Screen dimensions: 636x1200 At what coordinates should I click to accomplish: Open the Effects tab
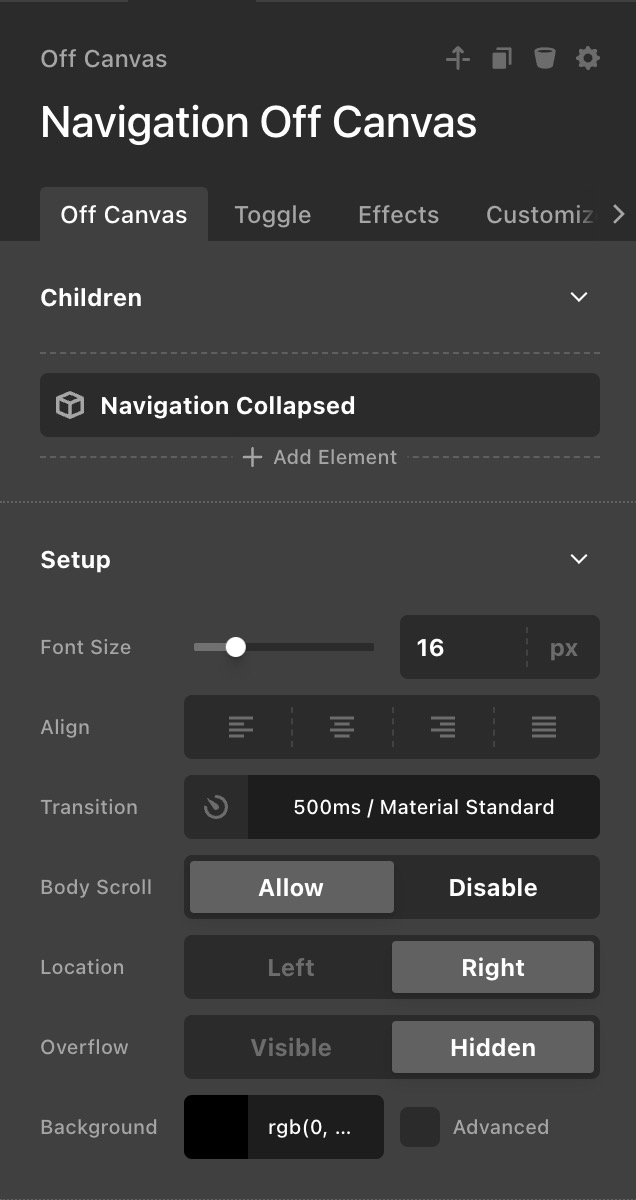[x=398, y=215]
